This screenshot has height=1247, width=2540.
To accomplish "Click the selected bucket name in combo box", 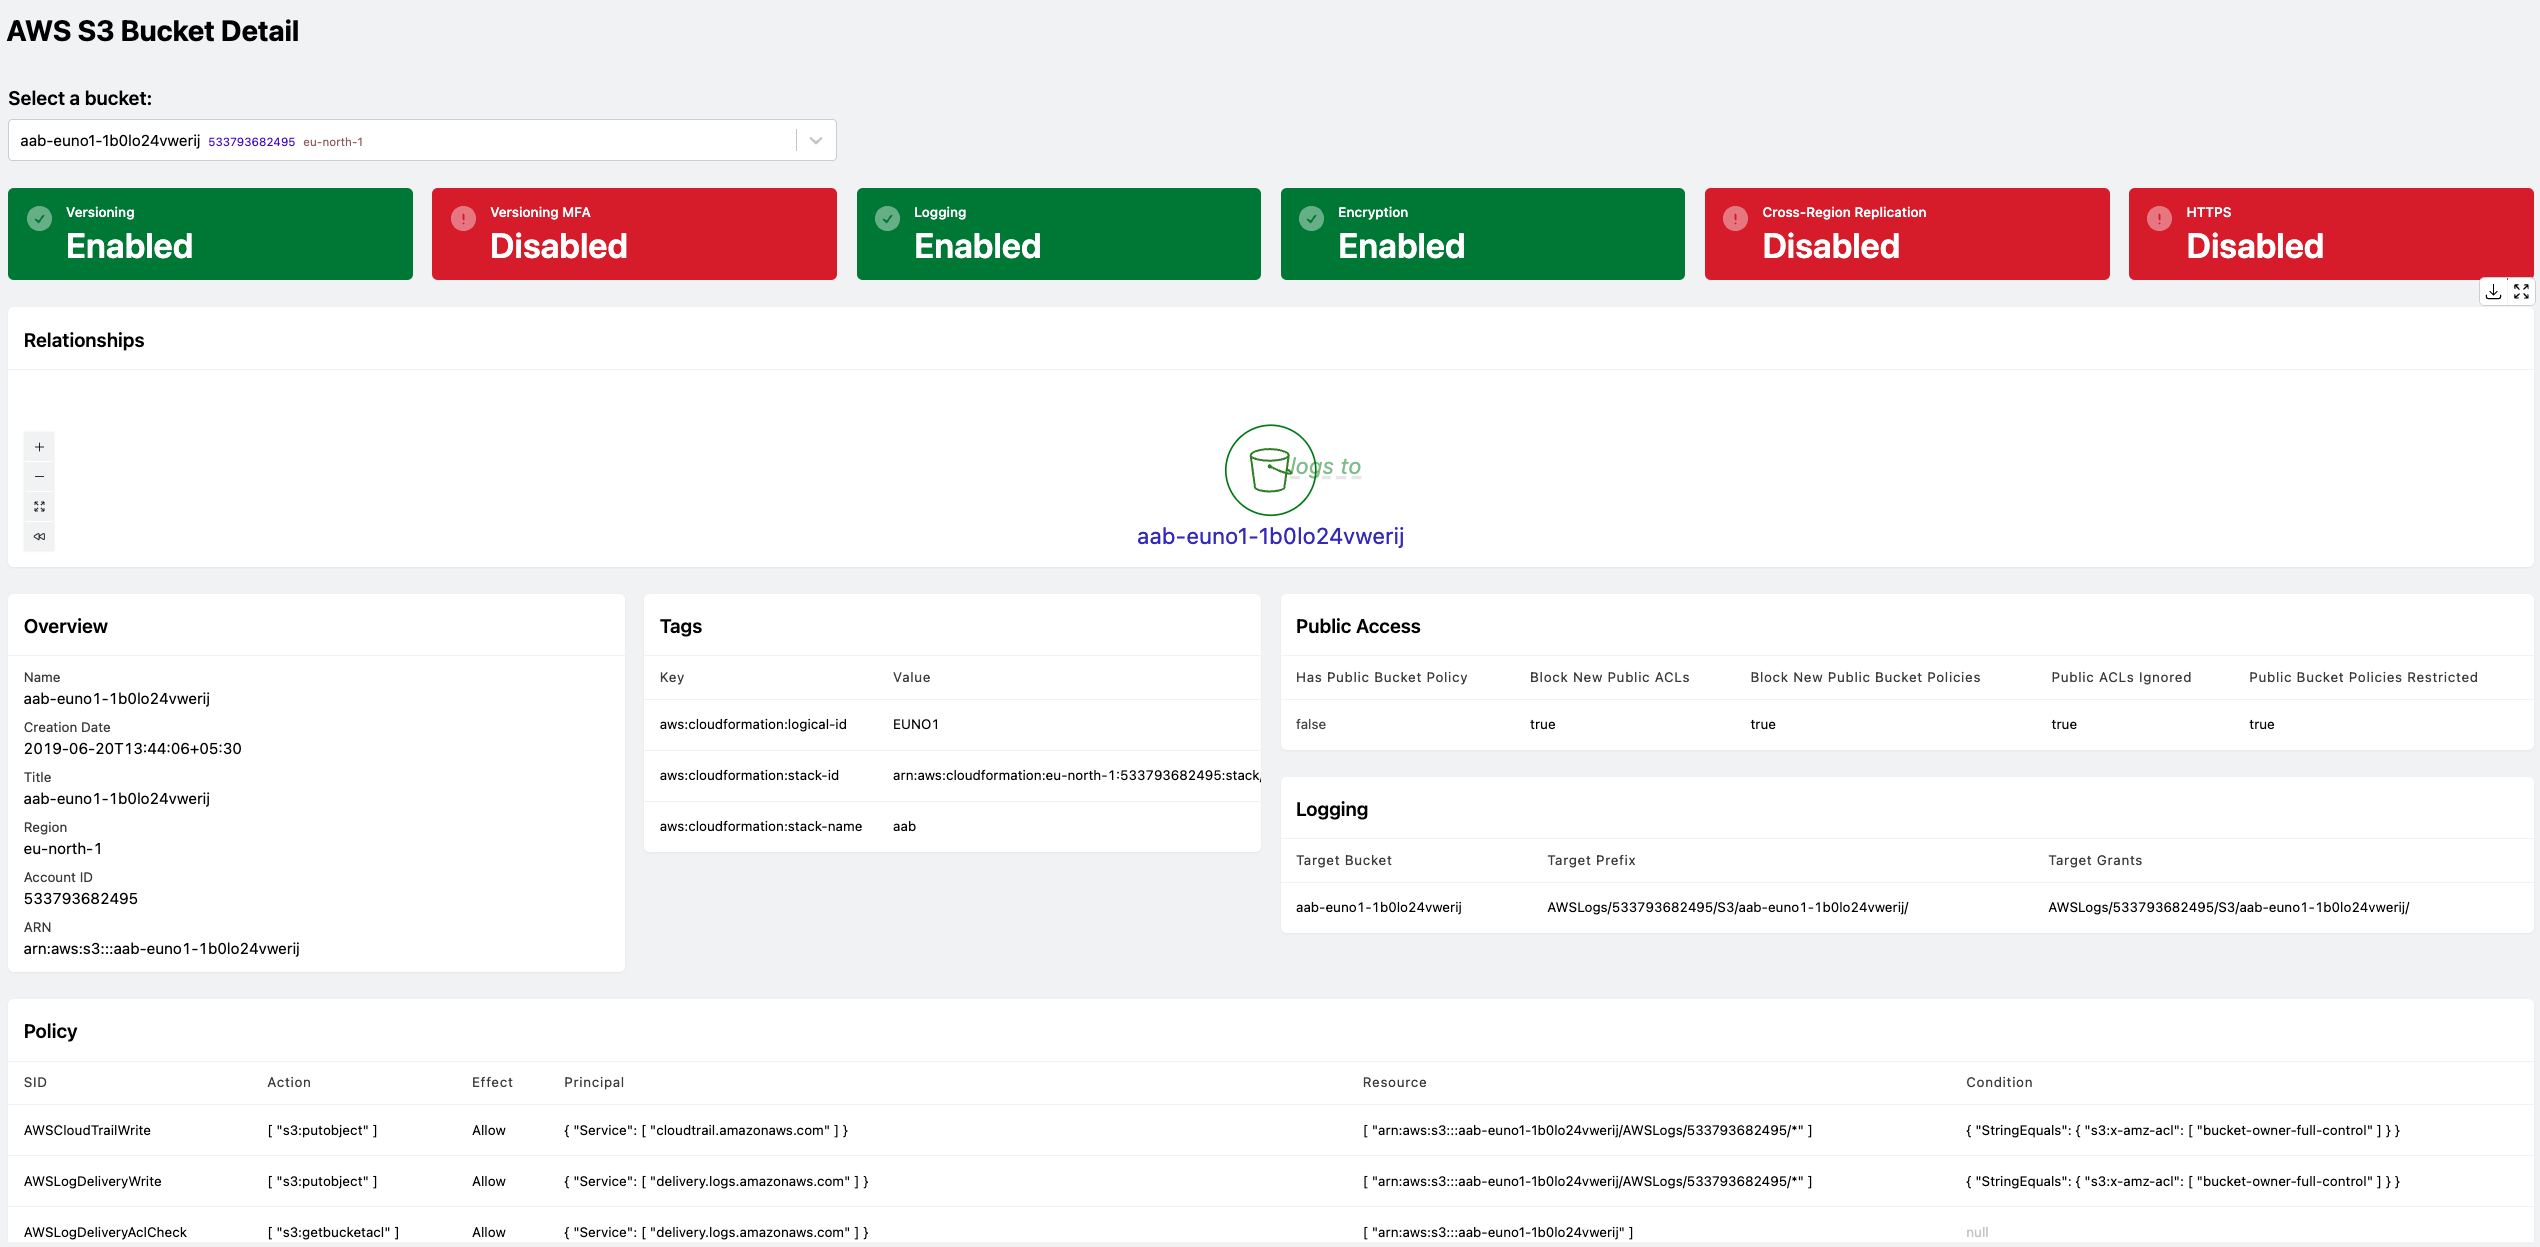I will 110,141.
